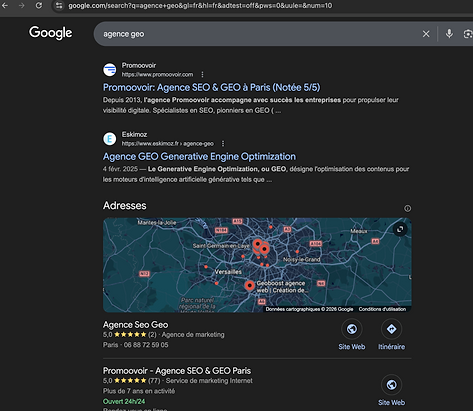
Task: Click phone number '06 88 72 59 05'
Action: click(146, 345)
